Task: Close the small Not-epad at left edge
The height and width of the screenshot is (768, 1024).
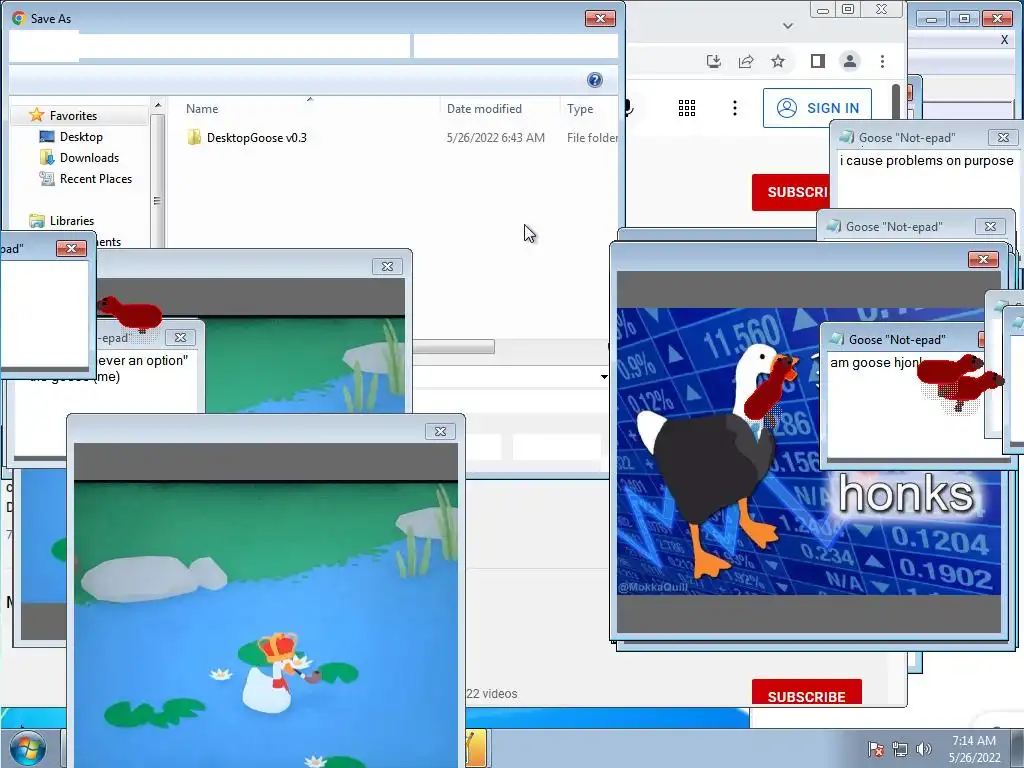Action: coord(71,248)
